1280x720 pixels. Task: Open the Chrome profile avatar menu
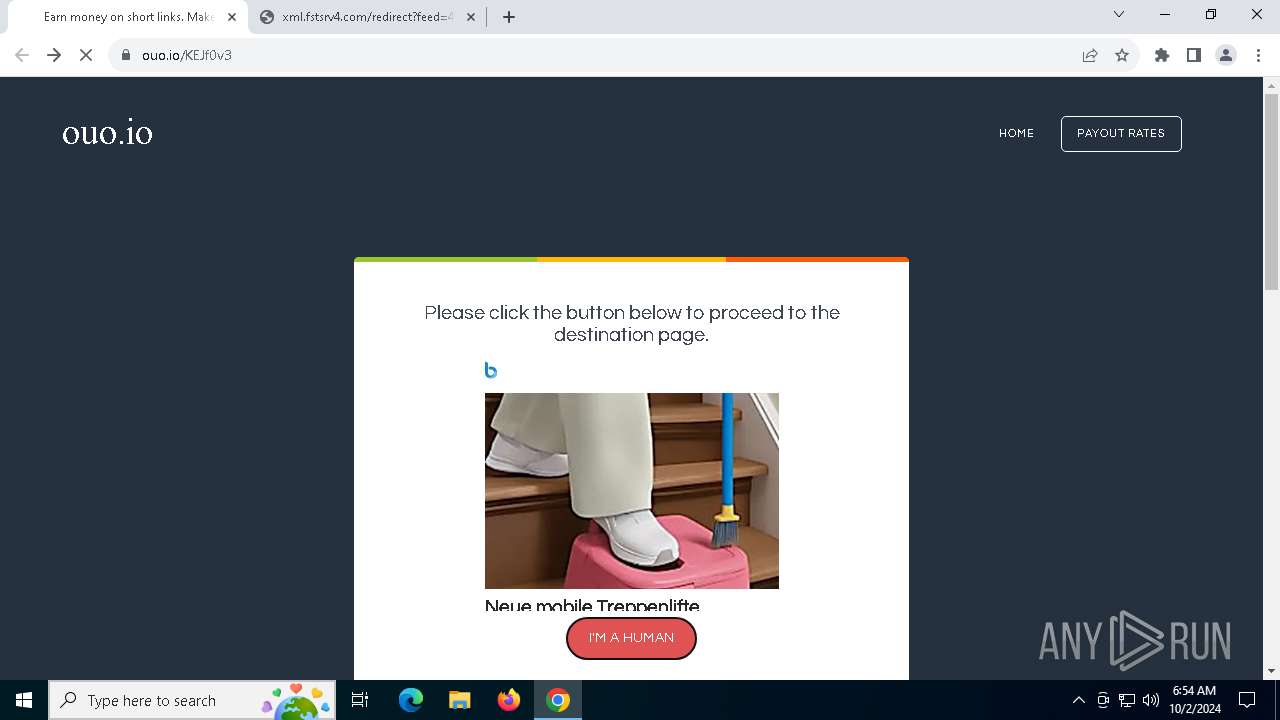click(1226, 55)
